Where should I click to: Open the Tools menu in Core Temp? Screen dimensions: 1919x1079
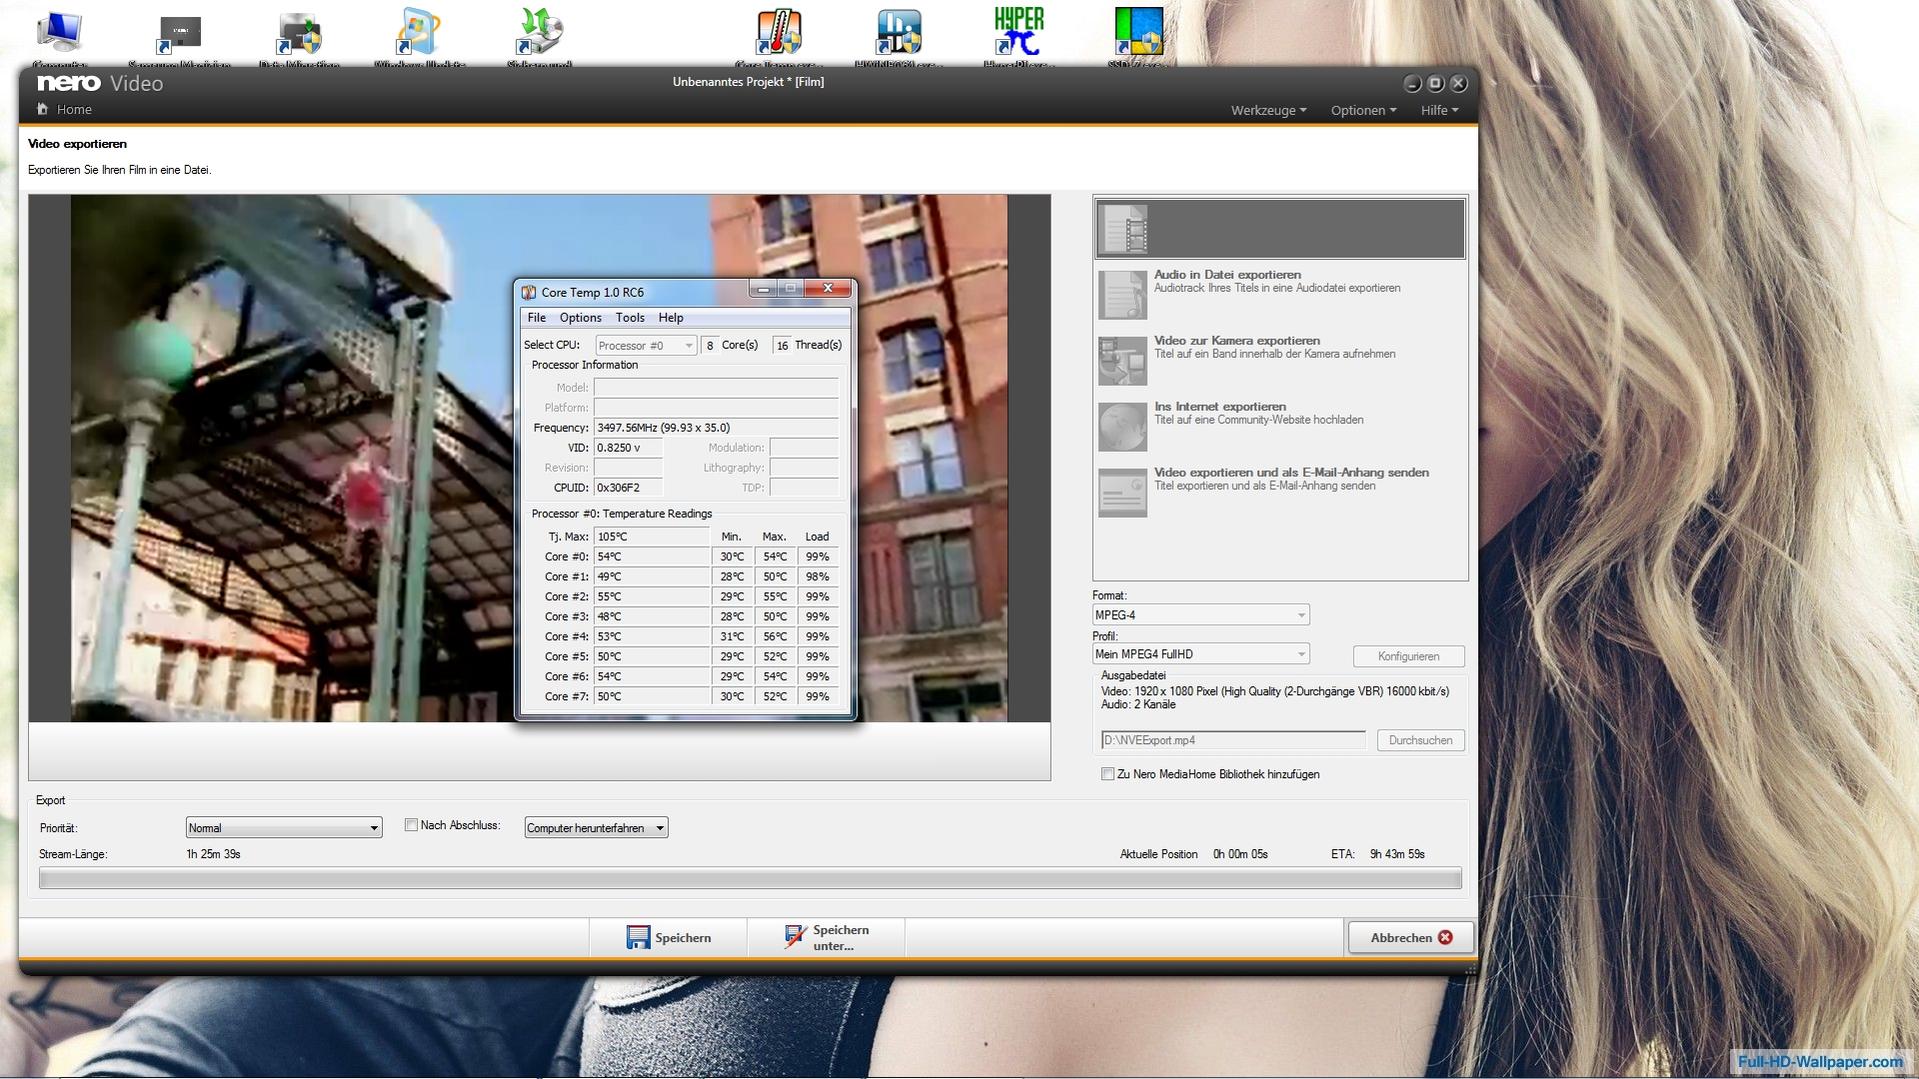coord(630,318)
